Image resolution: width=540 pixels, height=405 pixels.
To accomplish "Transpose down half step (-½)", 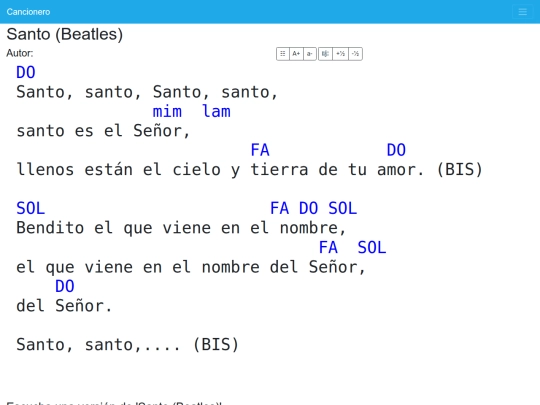I will click(355, 54).
